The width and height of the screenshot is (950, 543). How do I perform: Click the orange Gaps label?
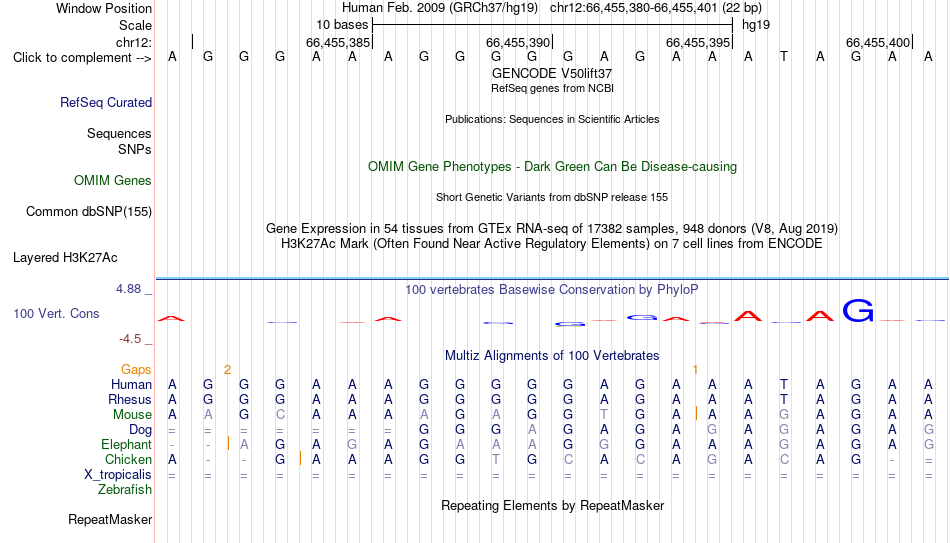(x=136, y=369)
